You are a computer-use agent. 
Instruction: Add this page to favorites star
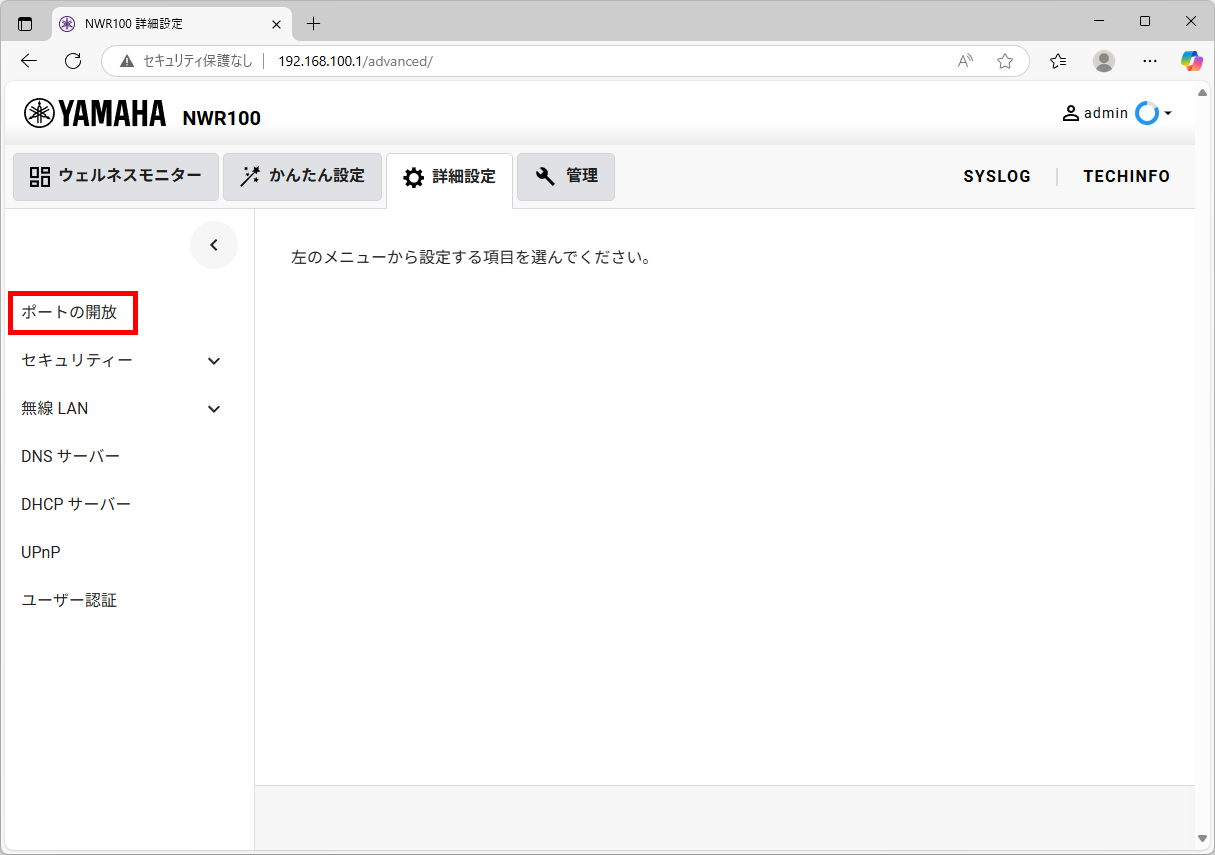(x=1005, y=61)
